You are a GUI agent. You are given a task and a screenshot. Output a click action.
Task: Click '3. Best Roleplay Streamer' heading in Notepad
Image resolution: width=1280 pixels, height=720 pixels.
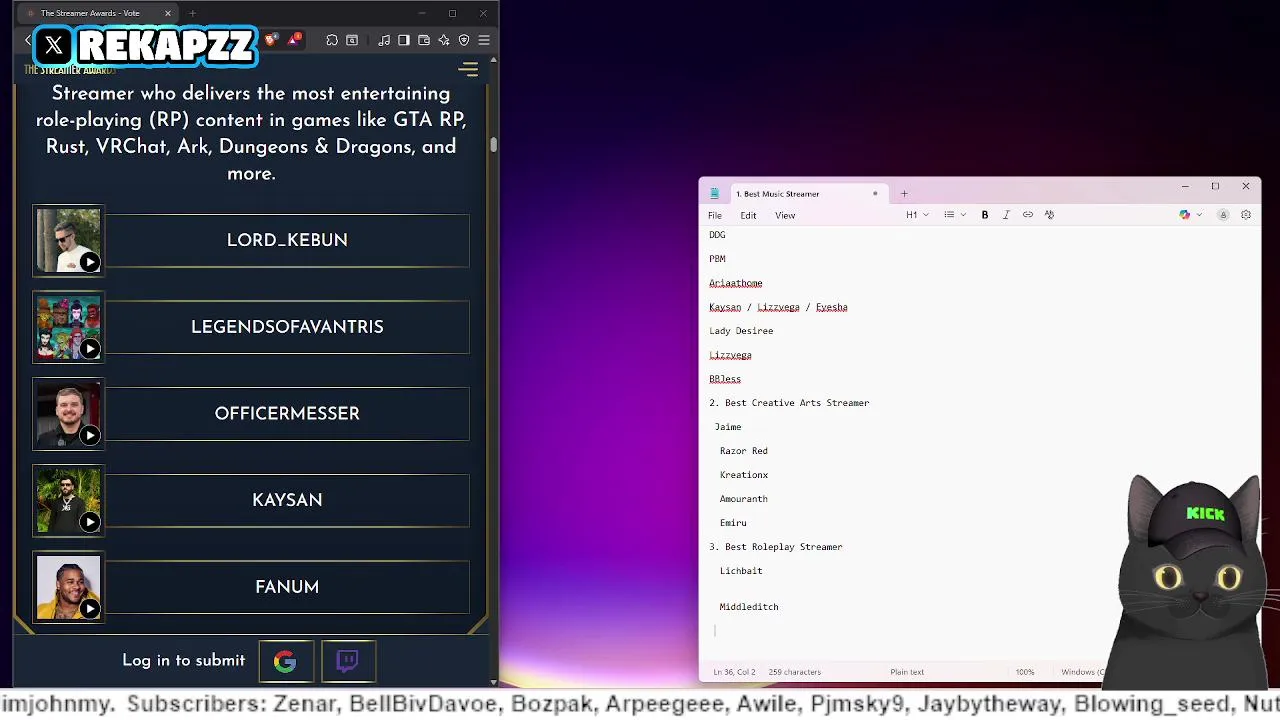(776, 547)
